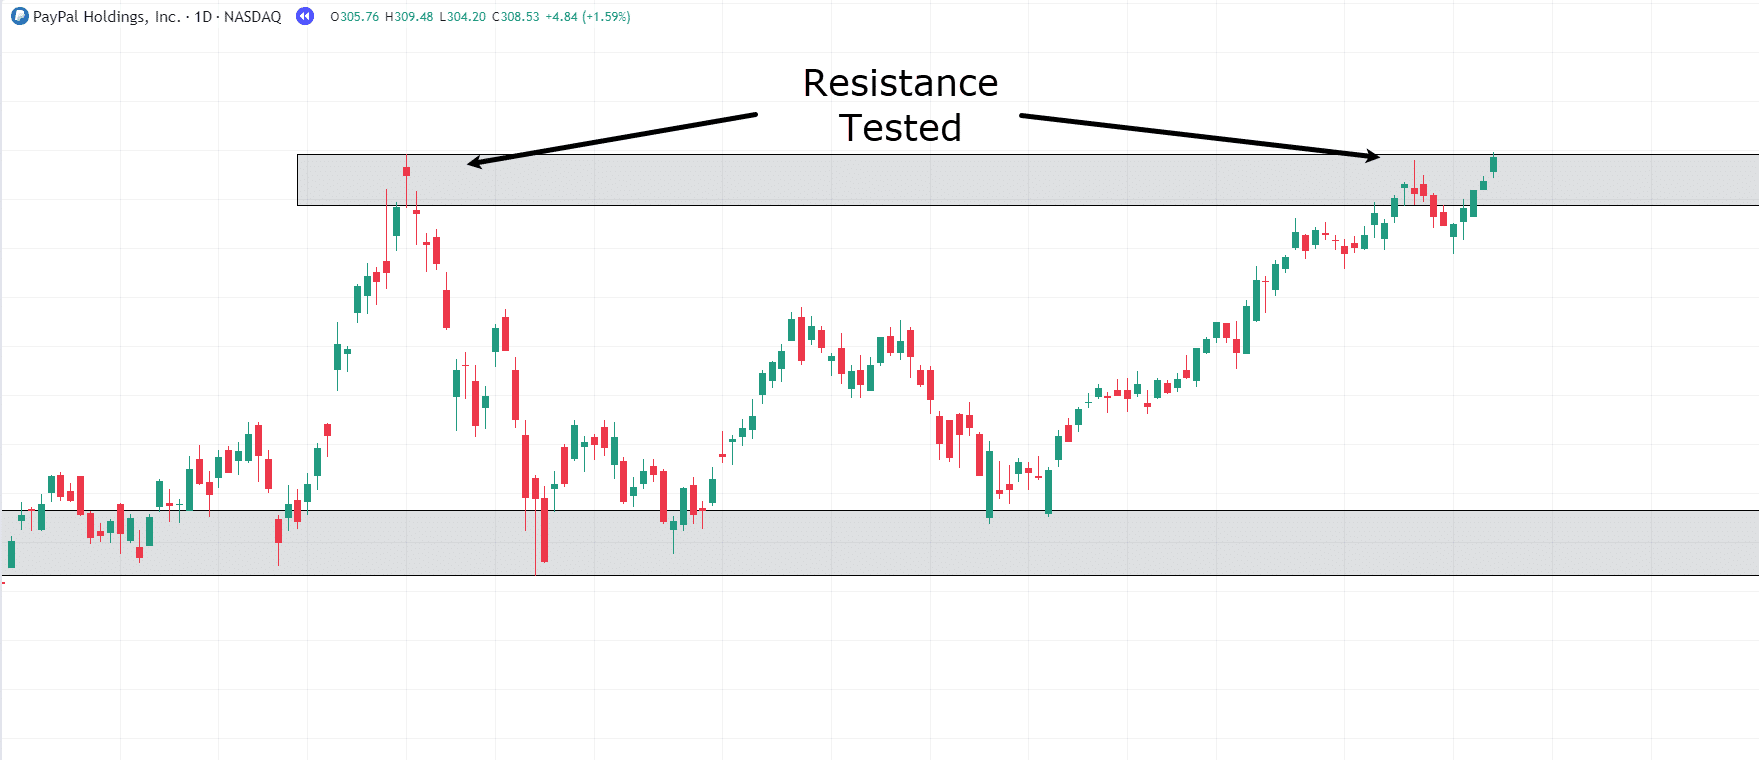Click the blue rewind replay icon
Screen dimensions: 1759x760
(x=305, y=16)
